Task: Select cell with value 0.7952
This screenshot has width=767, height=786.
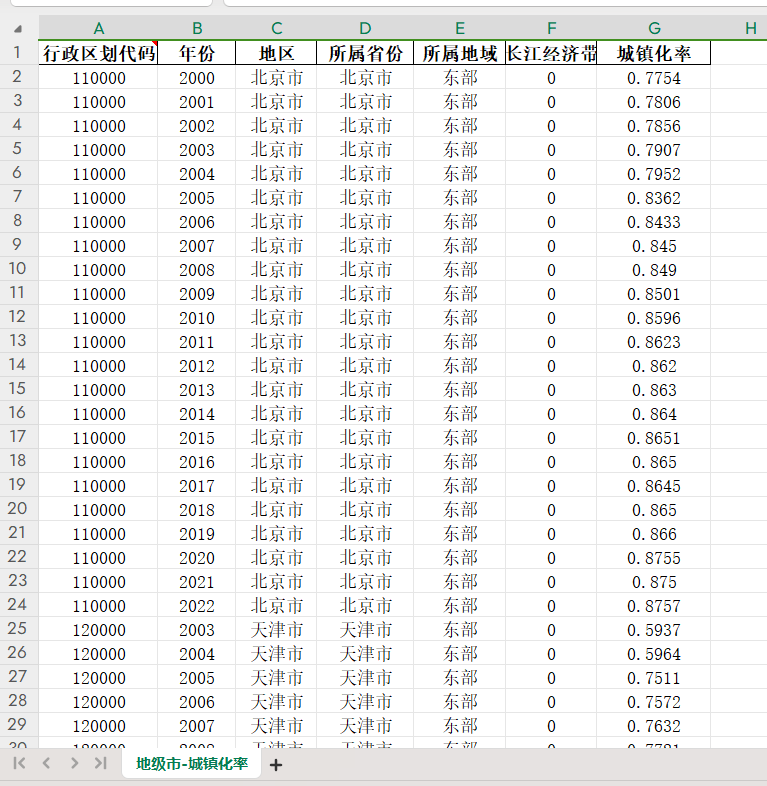Action: 654,174
